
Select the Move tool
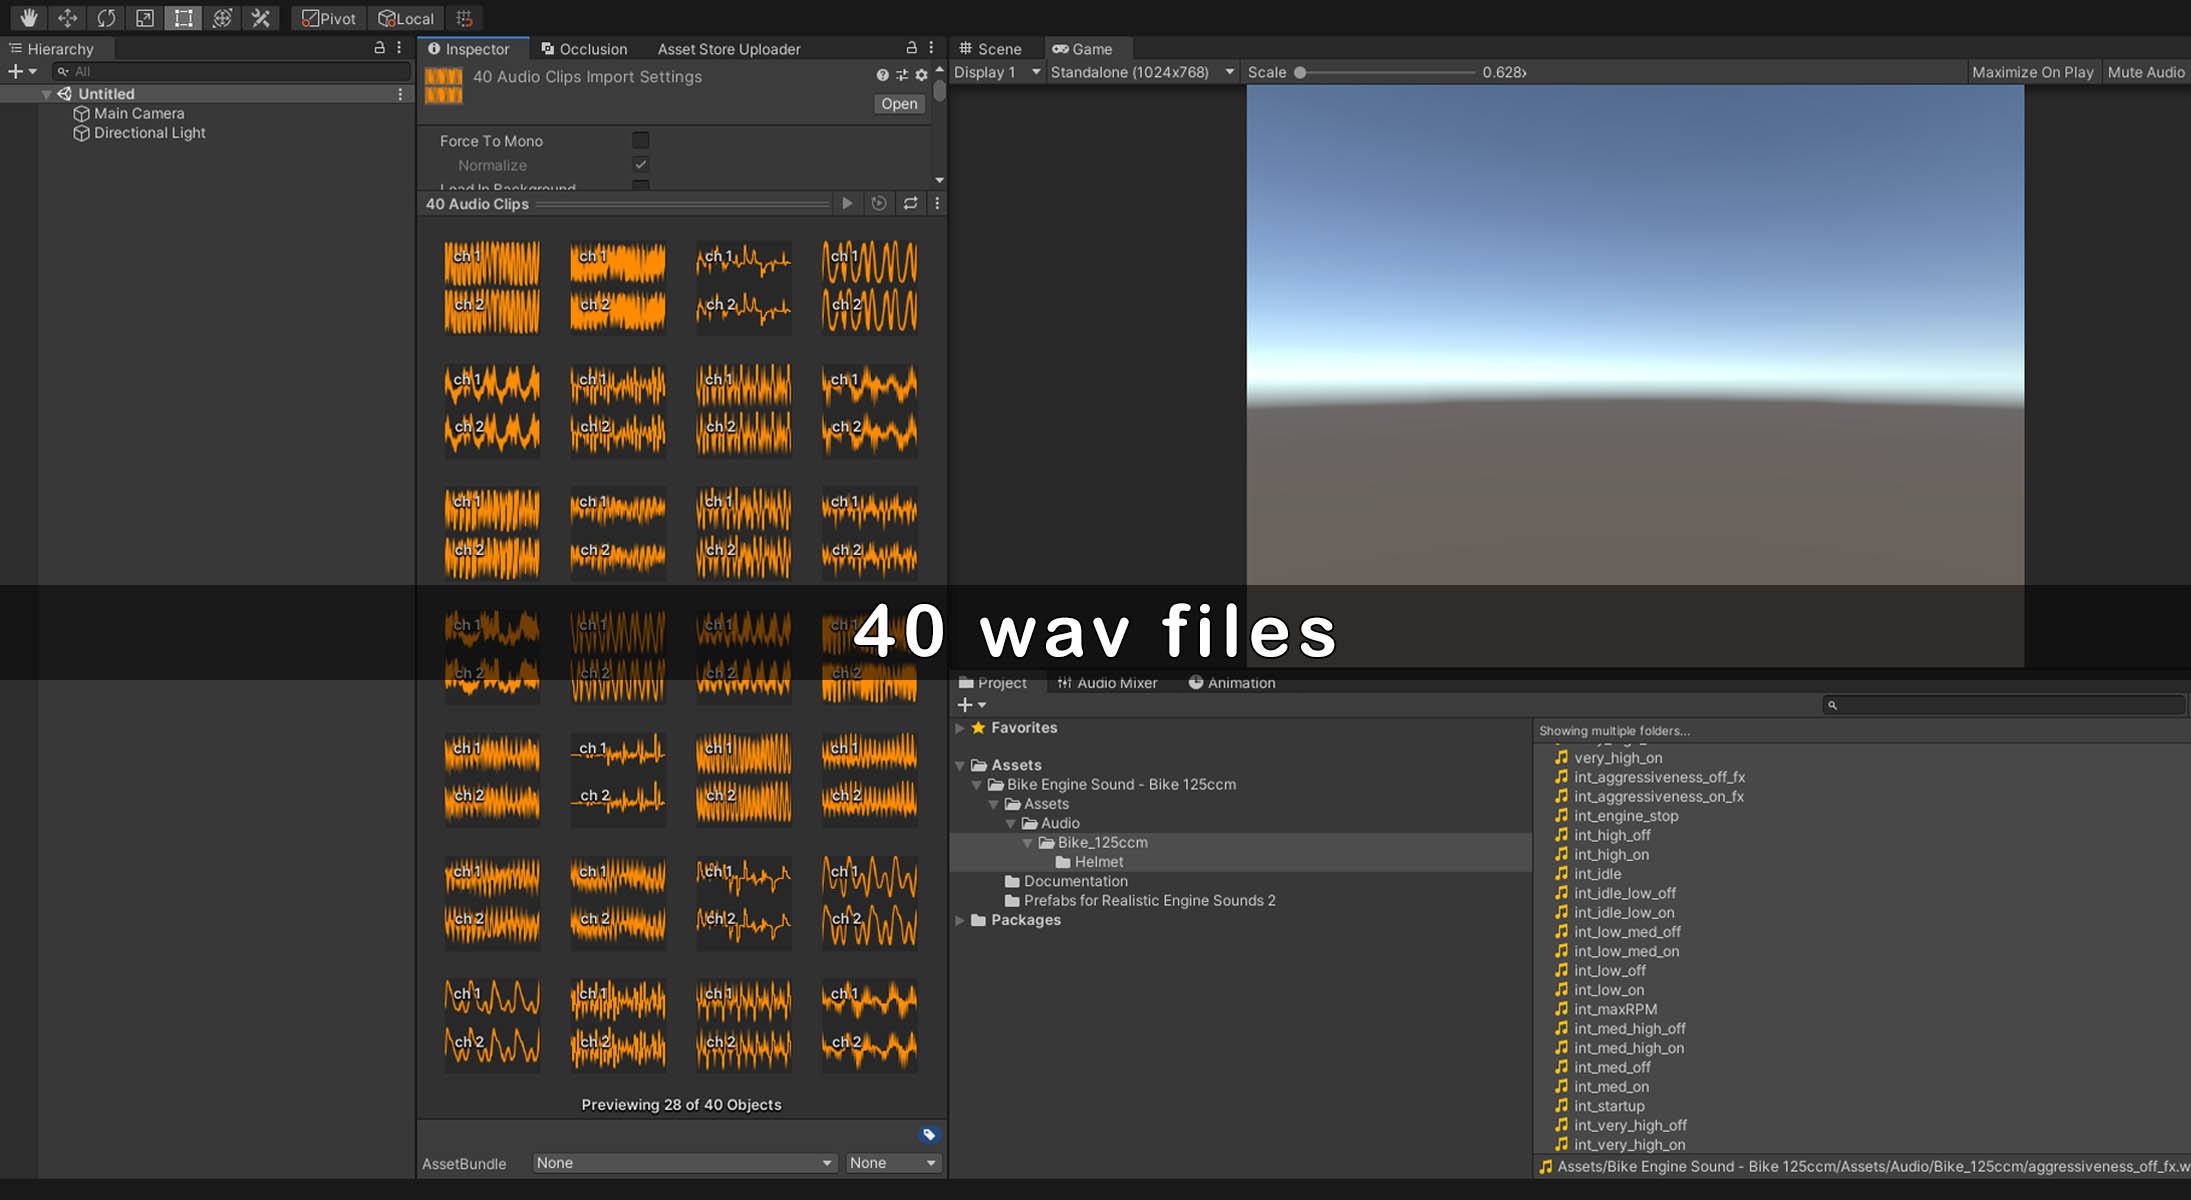(x=67, y=18)
